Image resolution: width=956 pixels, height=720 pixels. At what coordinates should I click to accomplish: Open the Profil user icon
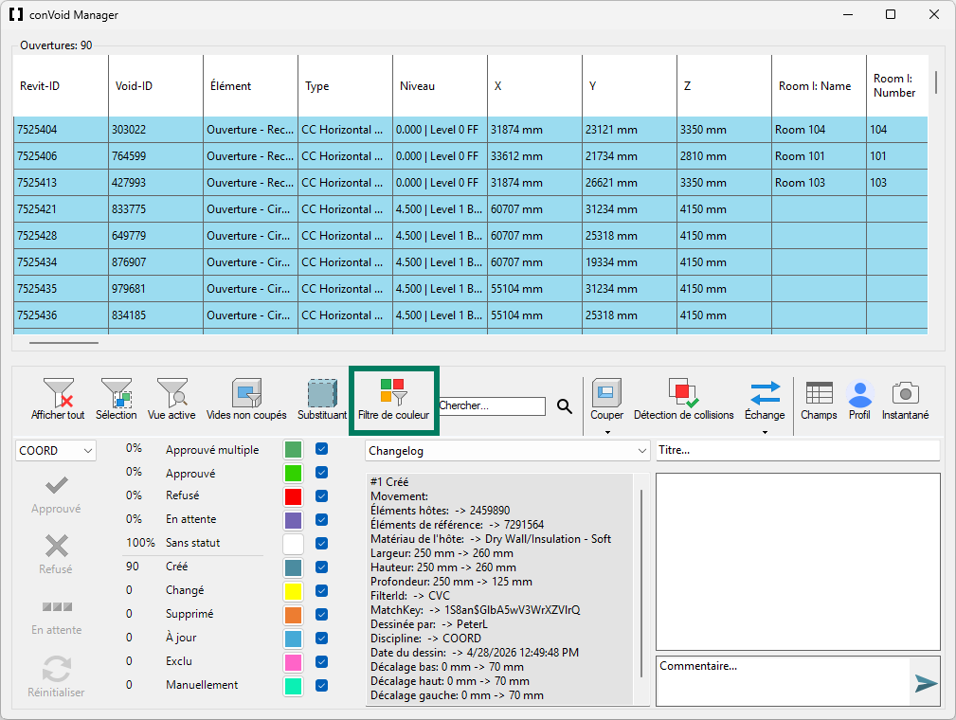pos(860,394)
